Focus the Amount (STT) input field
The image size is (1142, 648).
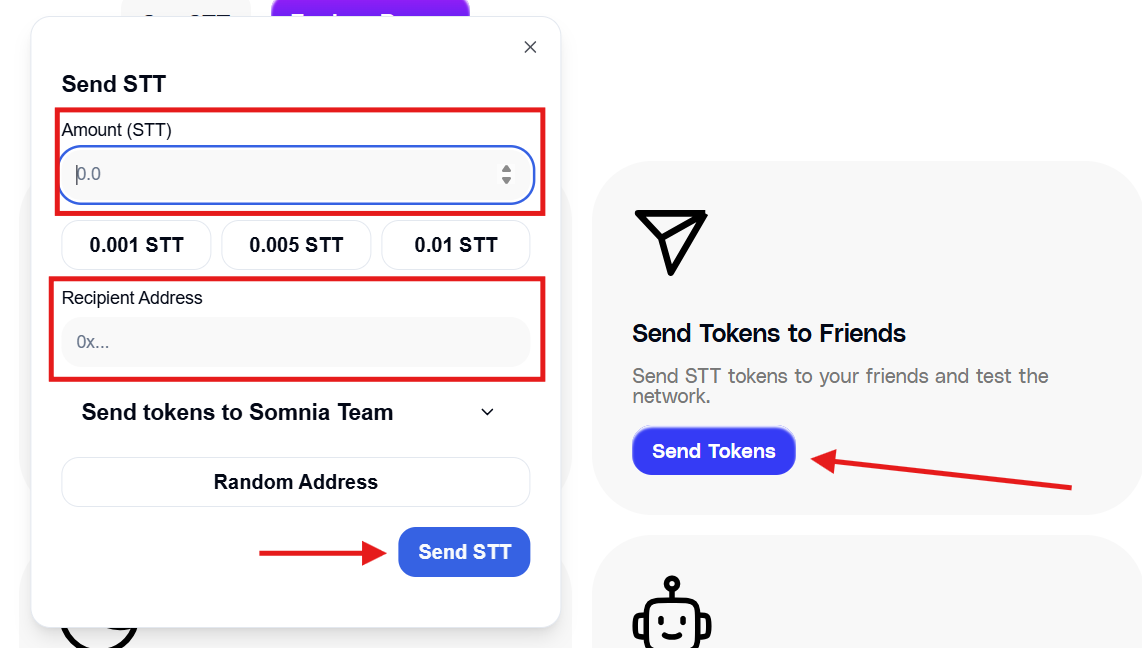(296, 175)
